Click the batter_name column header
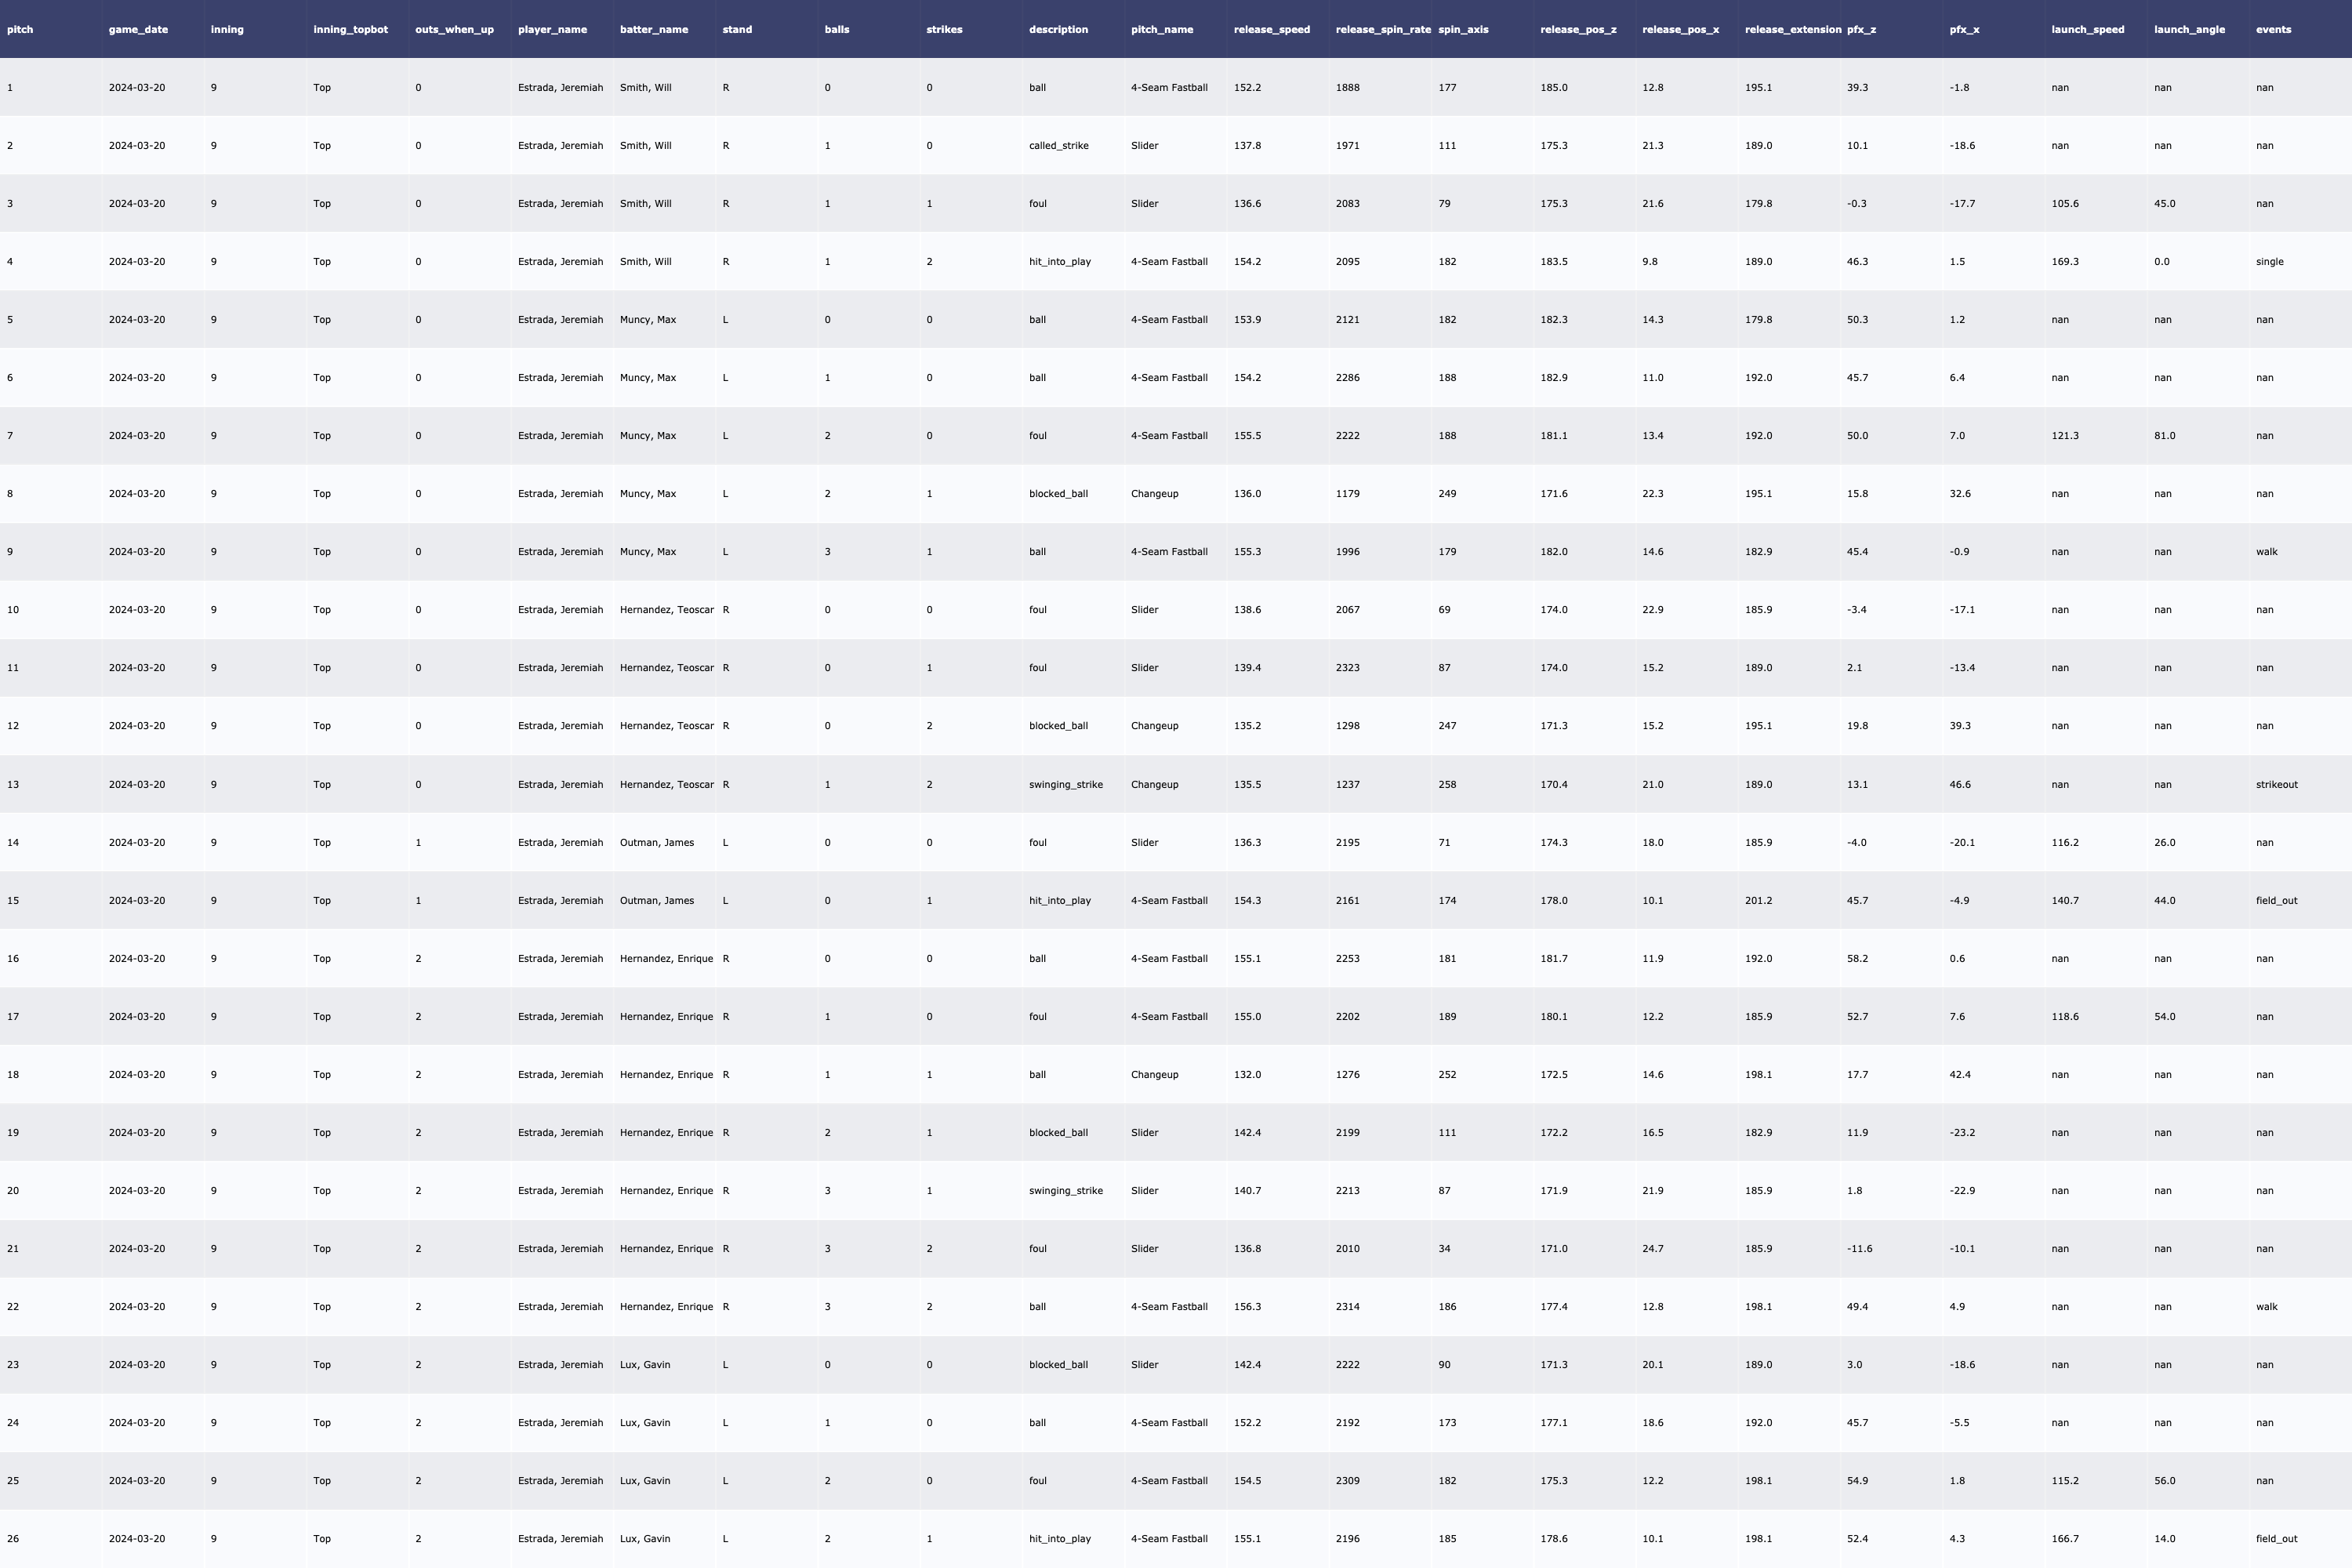The height and width of the screenshot is (1568, 2352). (x=654, y=29)
